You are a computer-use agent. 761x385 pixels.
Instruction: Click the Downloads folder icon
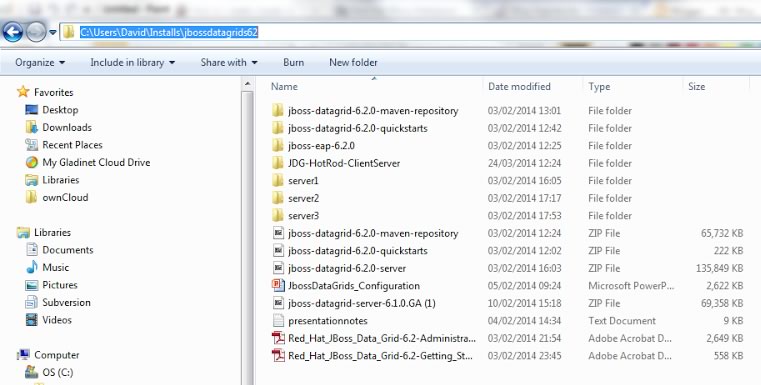(x=32, y=127)
